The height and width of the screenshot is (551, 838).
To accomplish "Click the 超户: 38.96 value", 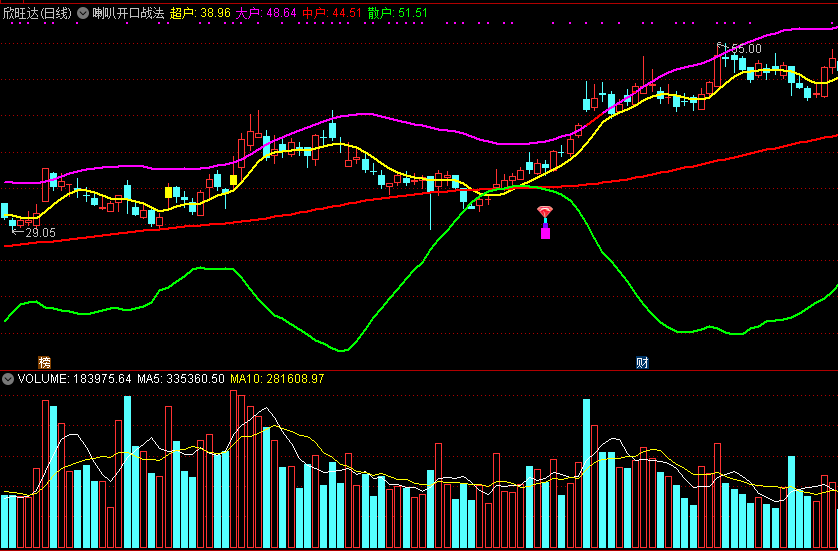I will click(x=200, y=13).
